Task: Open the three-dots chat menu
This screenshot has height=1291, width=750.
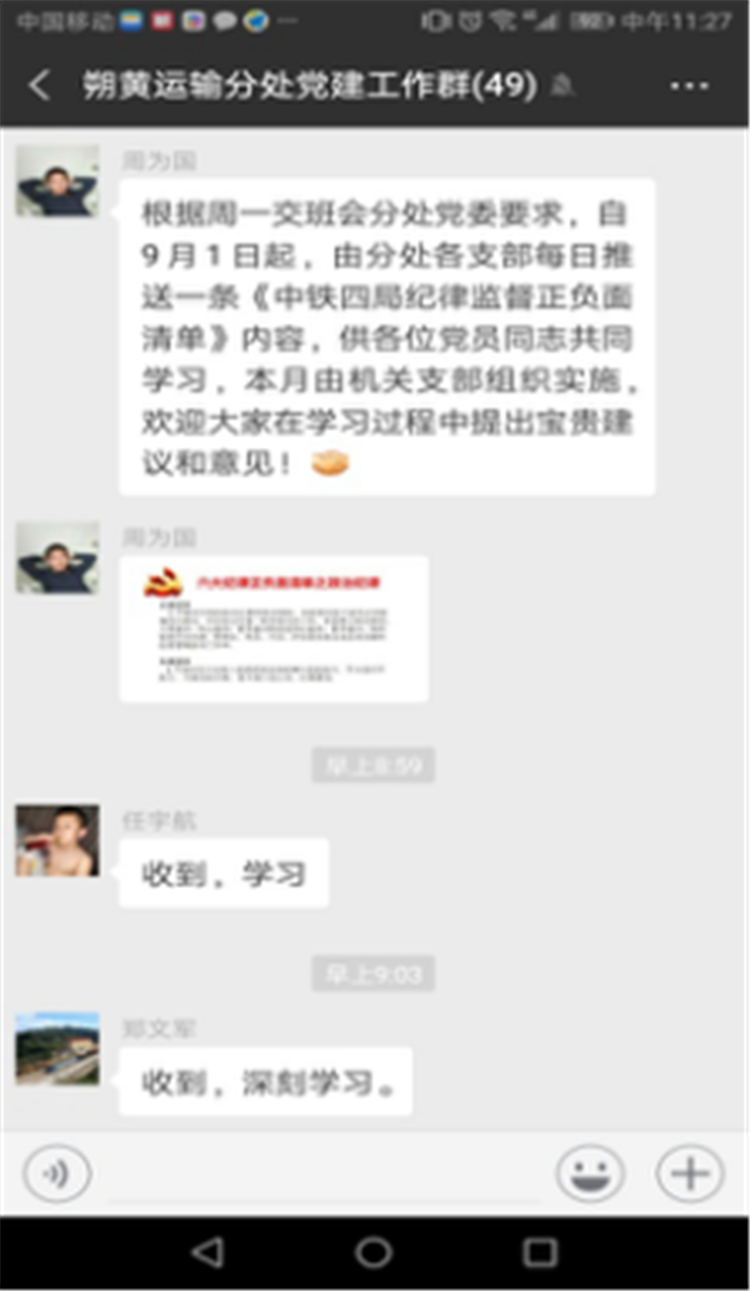Action: (689, 87)
